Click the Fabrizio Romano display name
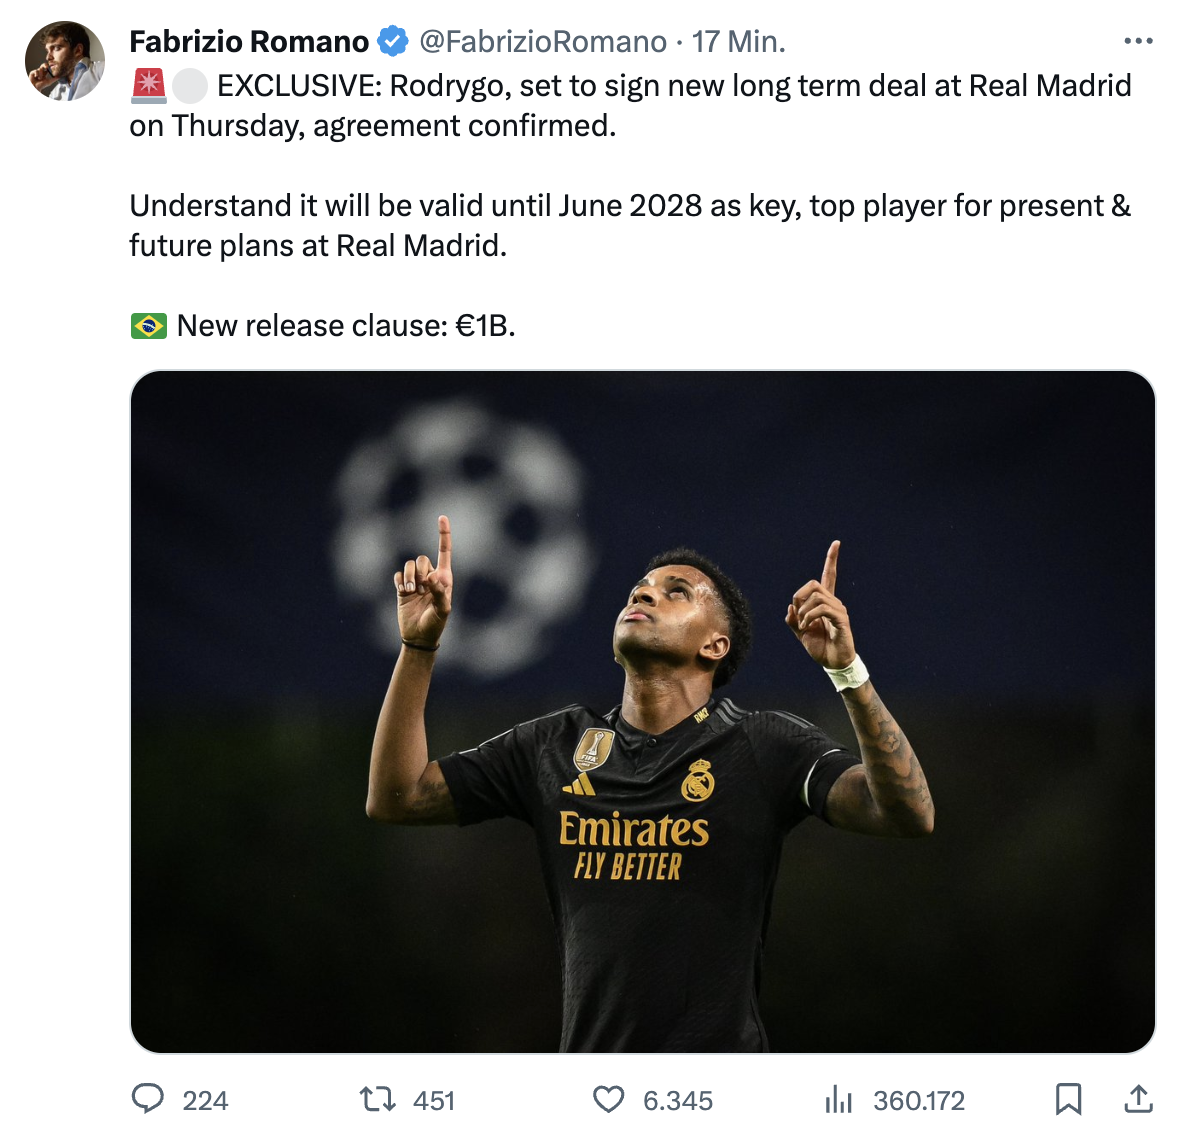Viewport: 1184px width, 1140px height. click(249, 42)
